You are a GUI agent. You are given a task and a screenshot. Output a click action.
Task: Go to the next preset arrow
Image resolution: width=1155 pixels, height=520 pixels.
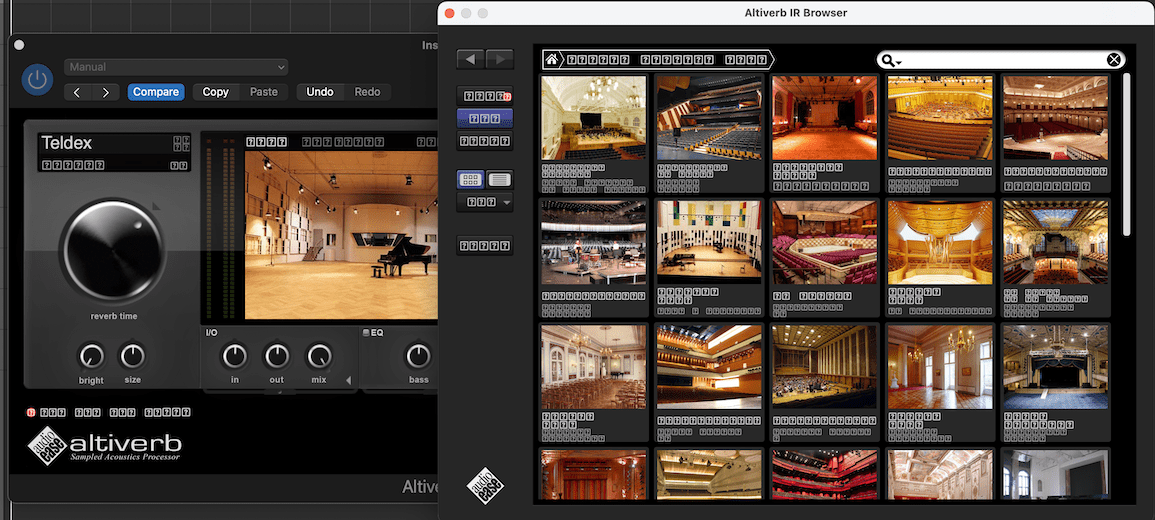click(x=106, y=92)
